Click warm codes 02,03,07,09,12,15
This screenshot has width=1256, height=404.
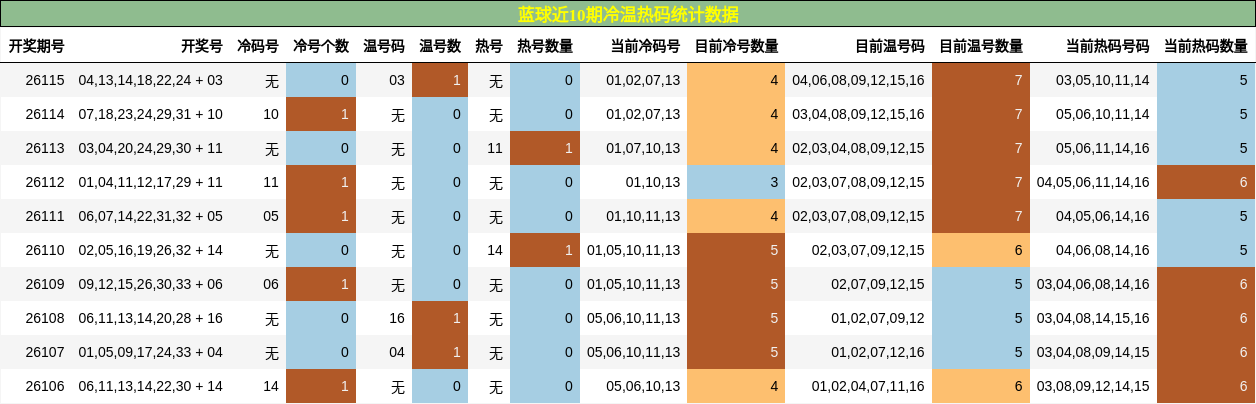pyautogui.click(x=868, y=250)
